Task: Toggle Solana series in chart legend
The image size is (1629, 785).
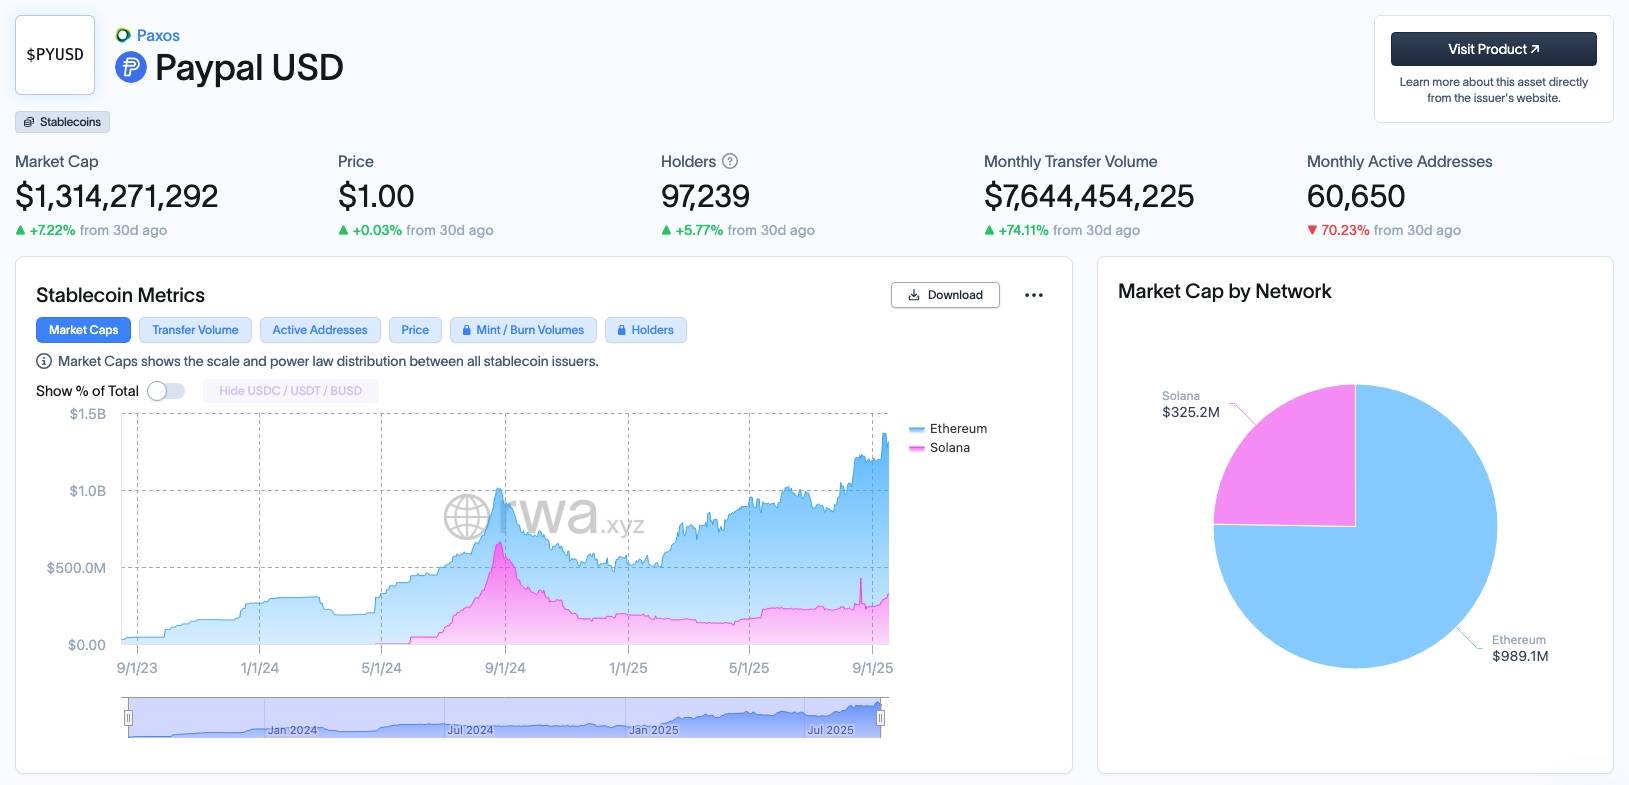Action: coord(939,447)
